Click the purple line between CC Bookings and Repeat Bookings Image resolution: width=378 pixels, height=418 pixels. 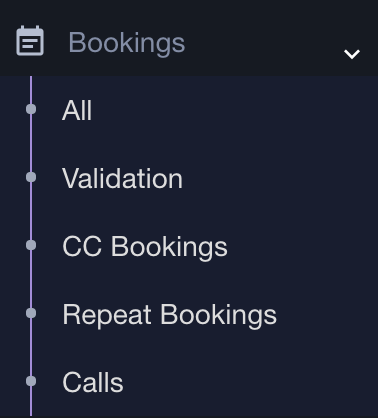(x=31, y=279)
